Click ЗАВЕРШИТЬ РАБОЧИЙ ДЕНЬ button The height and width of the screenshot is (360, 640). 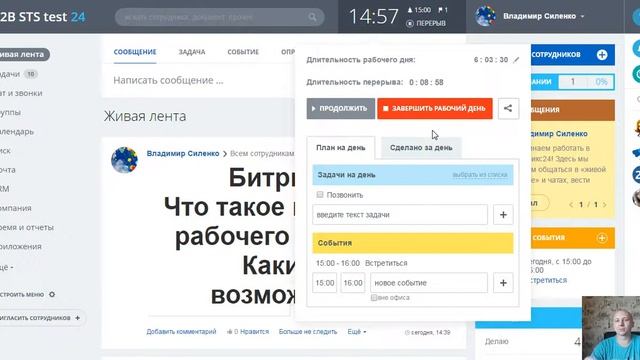[x=435, y=109]
